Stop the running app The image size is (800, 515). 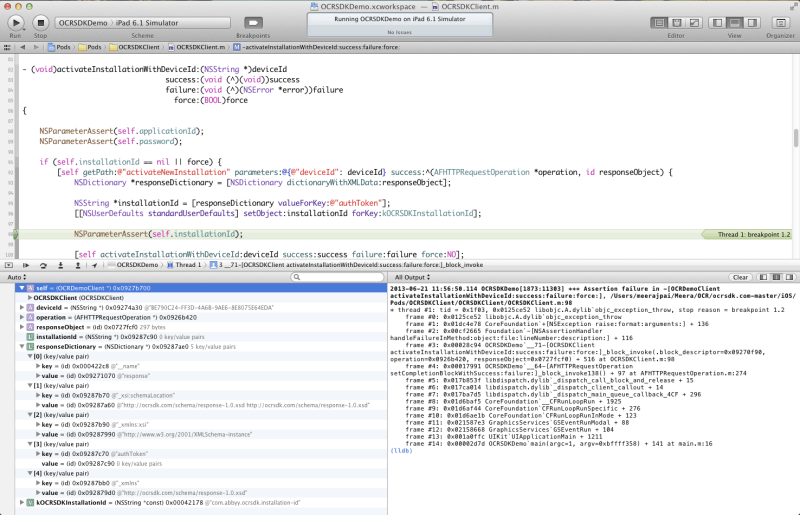[x=40, y=23]
